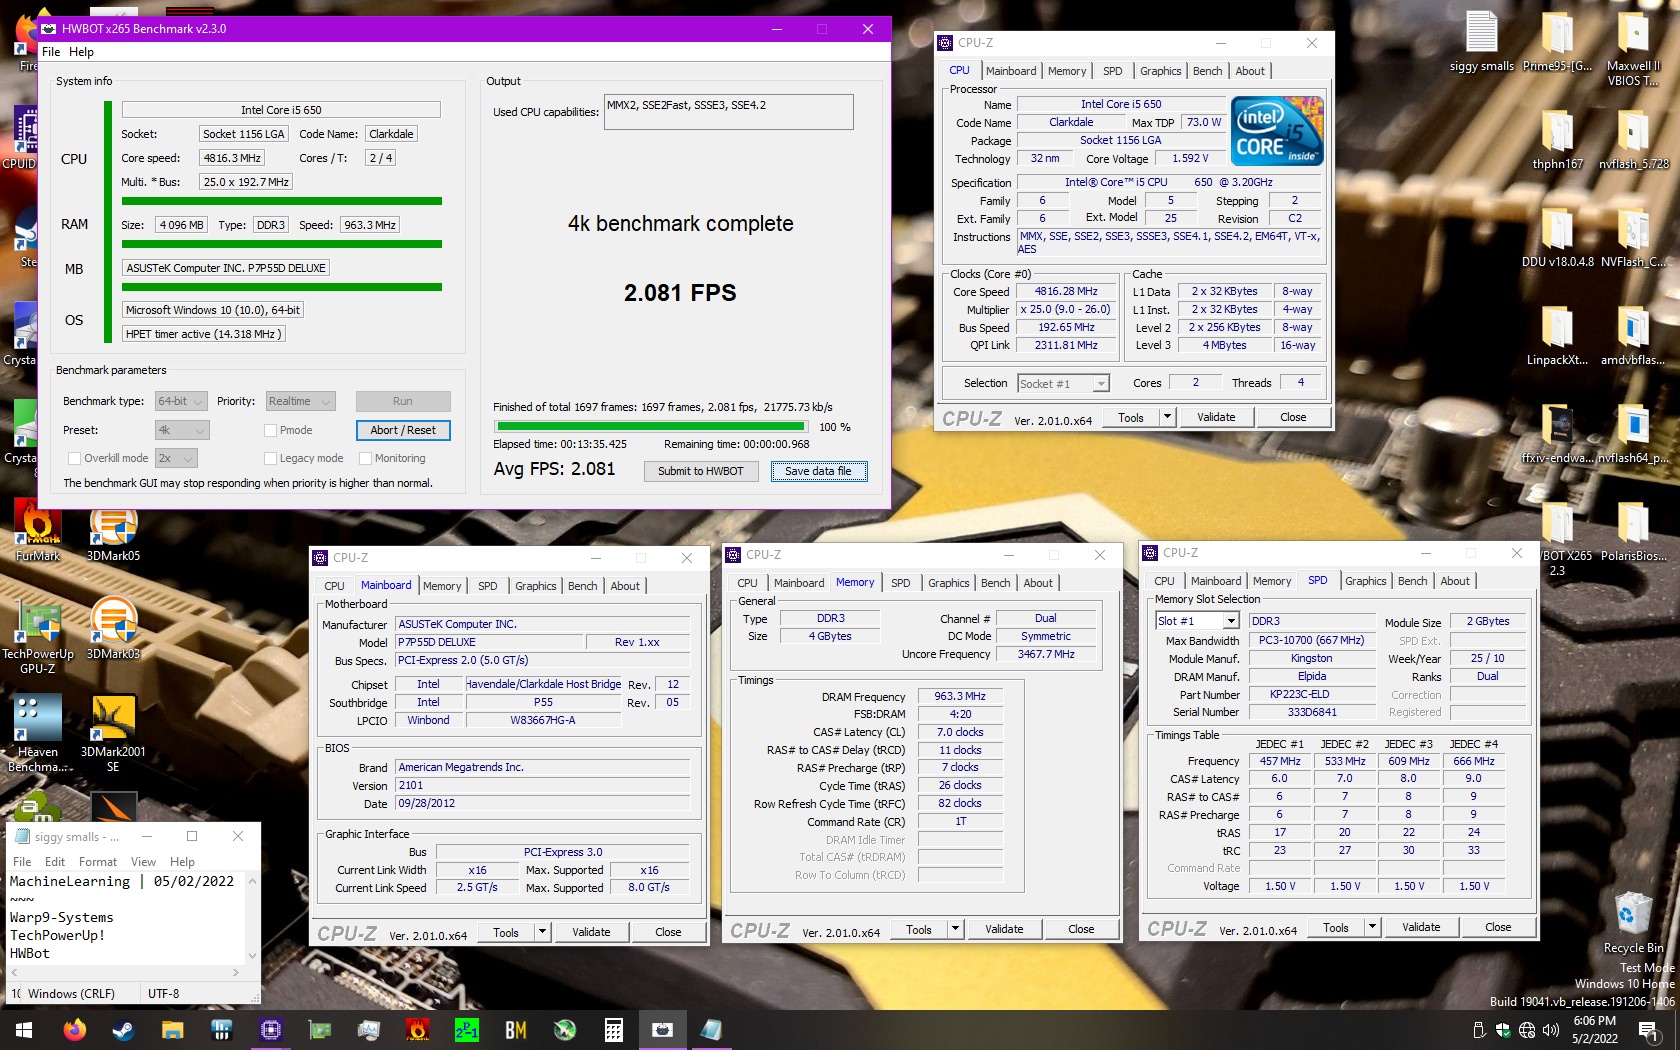Open Notepad's Format menu

pos(98,862)
